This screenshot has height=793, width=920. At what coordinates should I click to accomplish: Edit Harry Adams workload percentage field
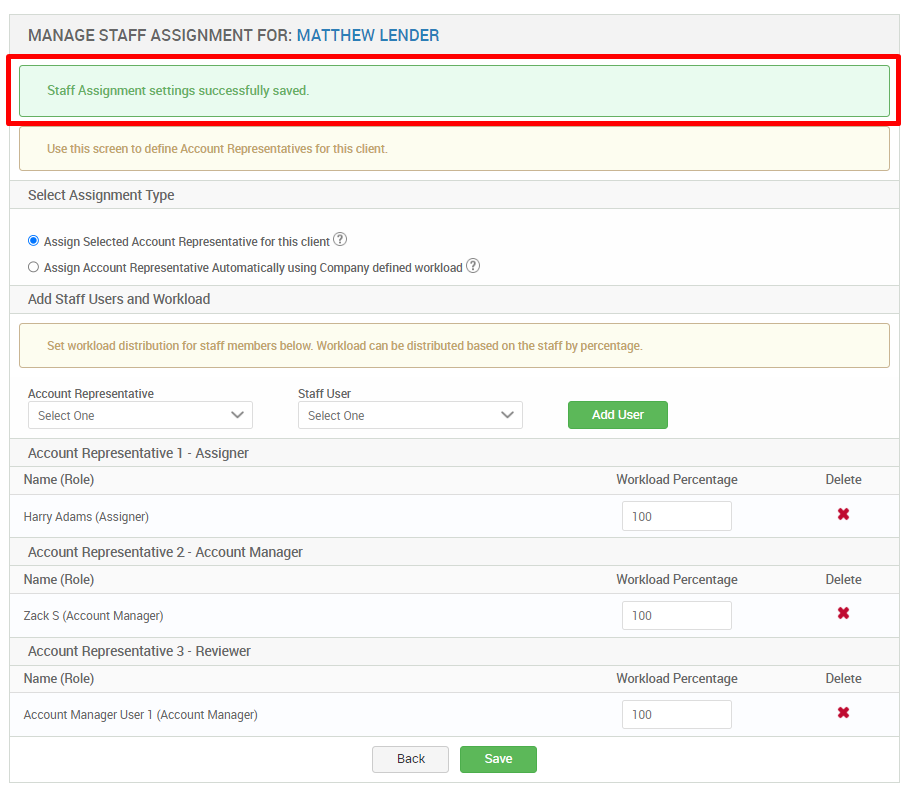pos(677,515)
